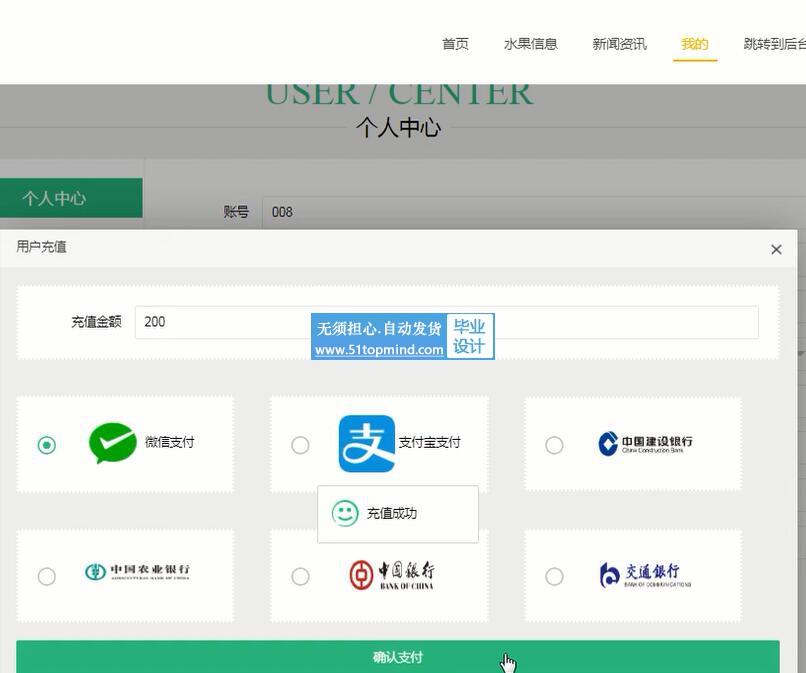Select the 微信支付 radio button

tap(47, 445)
